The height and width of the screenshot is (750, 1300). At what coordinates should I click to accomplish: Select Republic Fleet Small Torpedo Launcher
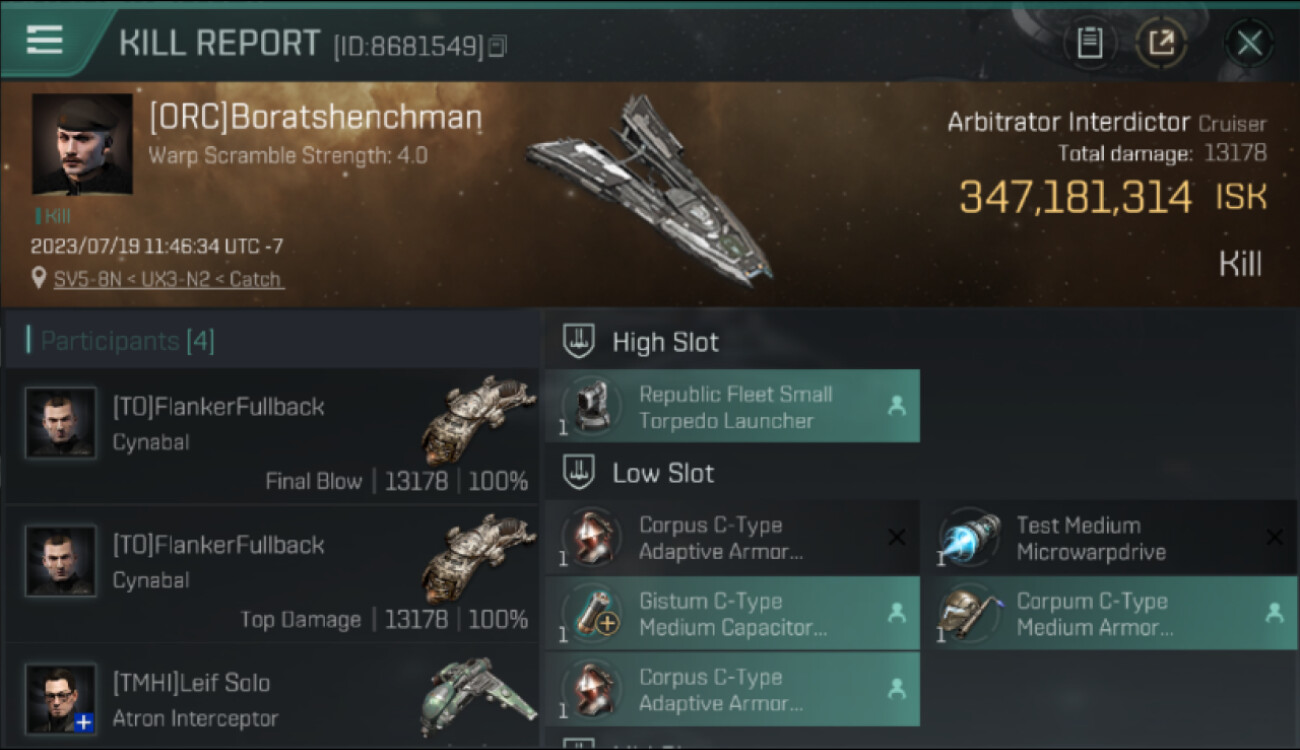(x=733, y=407)
